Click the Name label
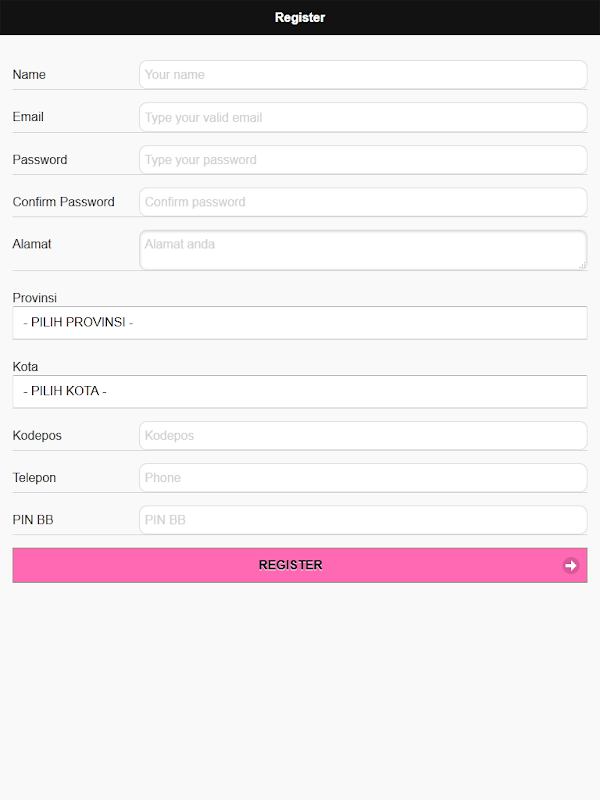This screenshot has height=800, width=600. click(29, 75)
